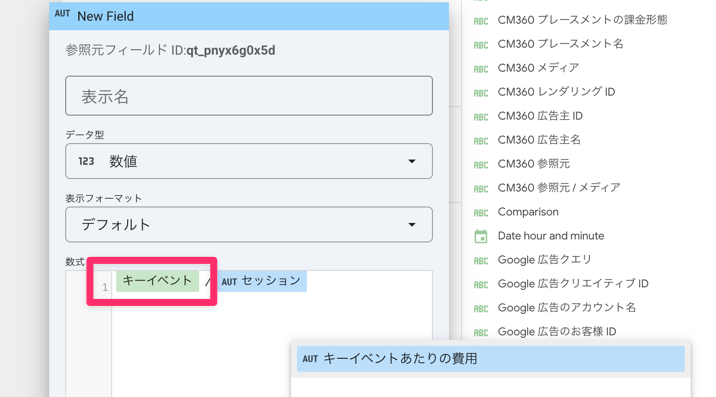Click the キーイベント chip in the formula
This screenshot has width=716, height=397.
158,281
